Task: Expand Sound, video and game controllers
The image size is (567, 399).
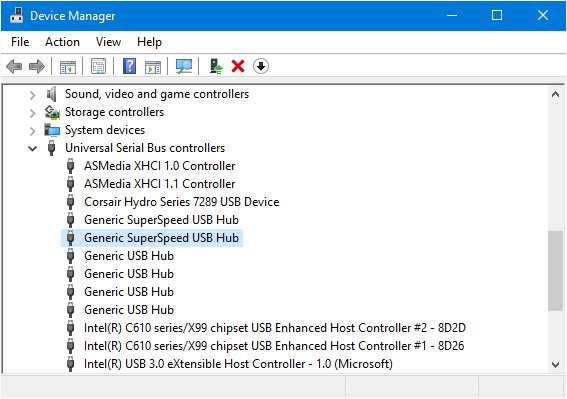Action: click(x=33, y=95)
